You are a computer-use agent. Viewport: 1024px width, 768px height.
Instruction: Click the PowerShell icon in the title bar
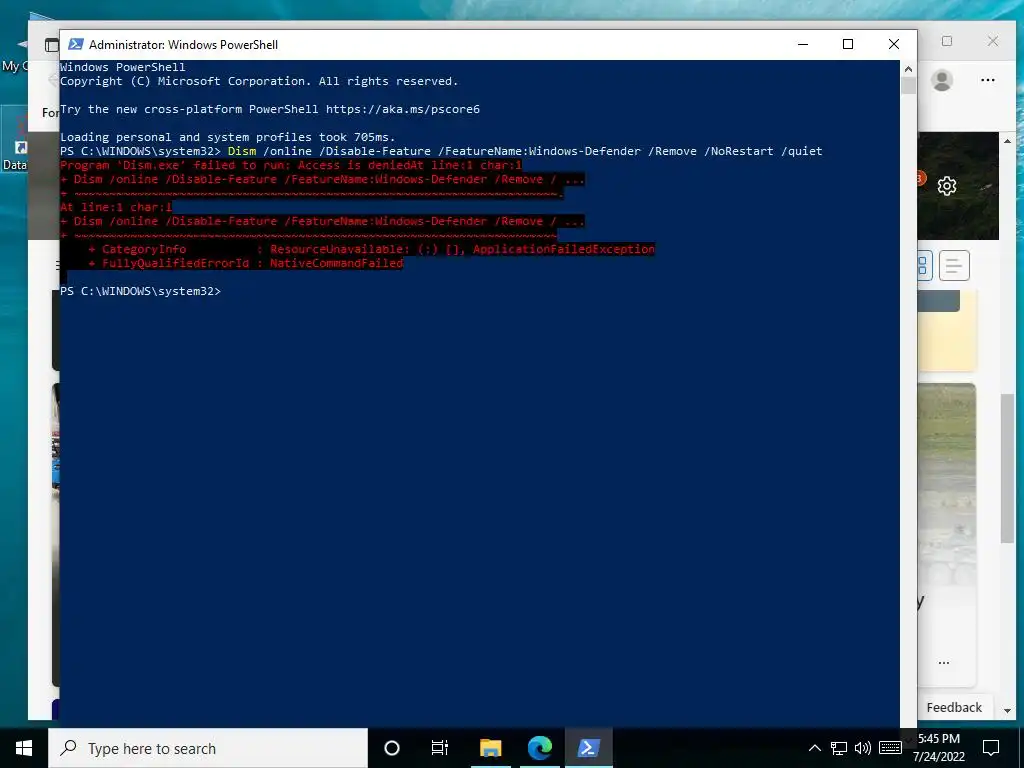76,44
